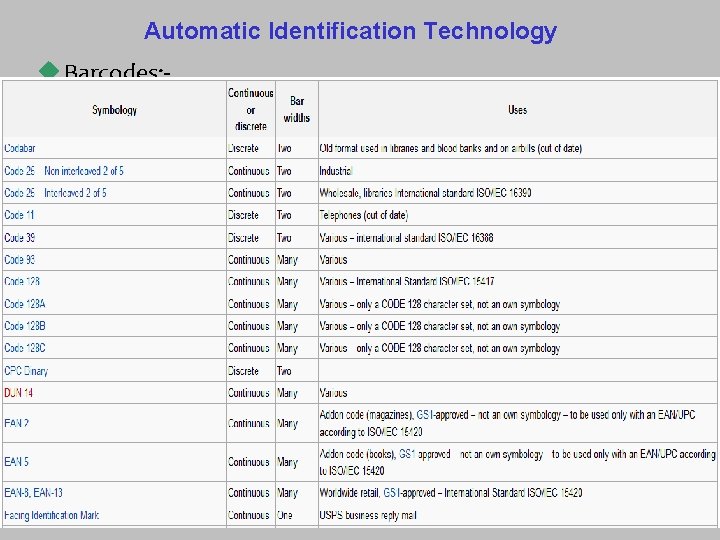Open the EAN-8, EAN-13 link
The height and width of the screenshot is (540, 720).
[34, 493]
